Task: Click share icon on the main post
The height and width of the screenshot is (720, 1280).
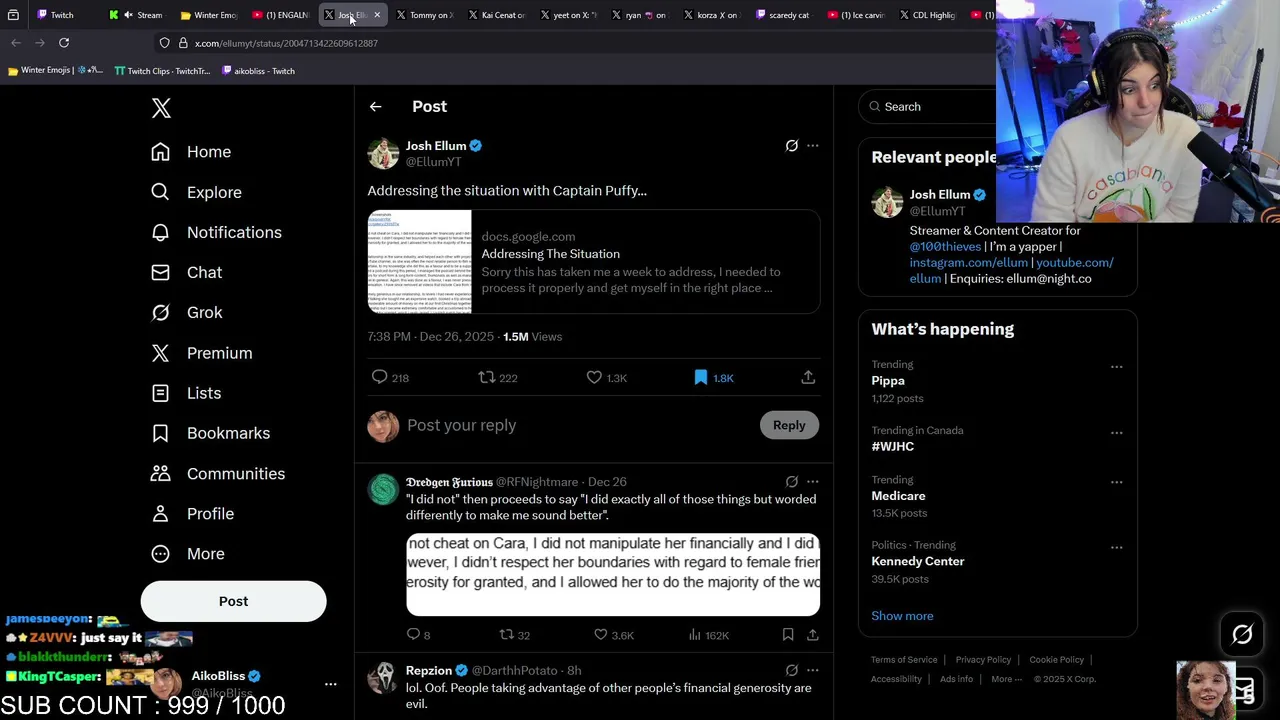Action: (808, 377)
